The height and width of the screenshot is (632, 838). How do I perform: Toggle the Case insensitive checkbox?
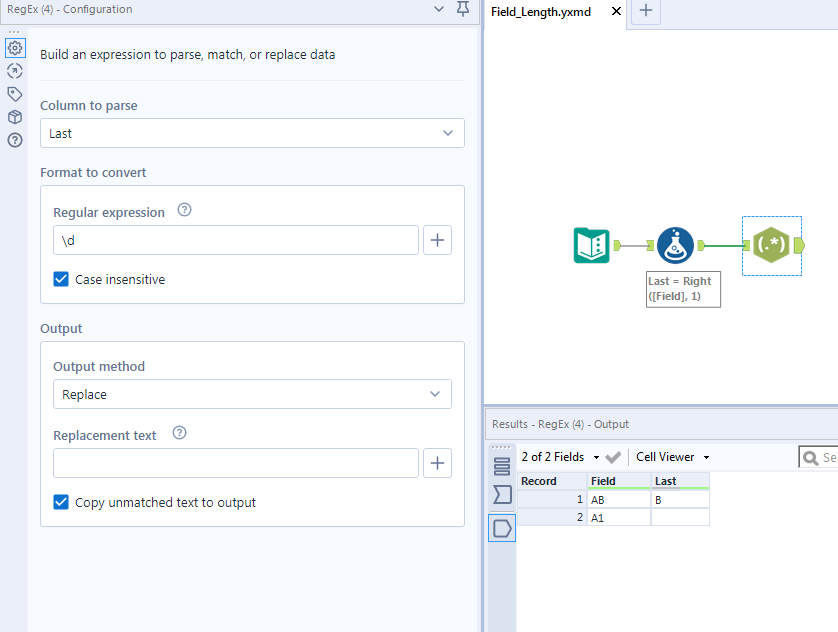[61, 279]
